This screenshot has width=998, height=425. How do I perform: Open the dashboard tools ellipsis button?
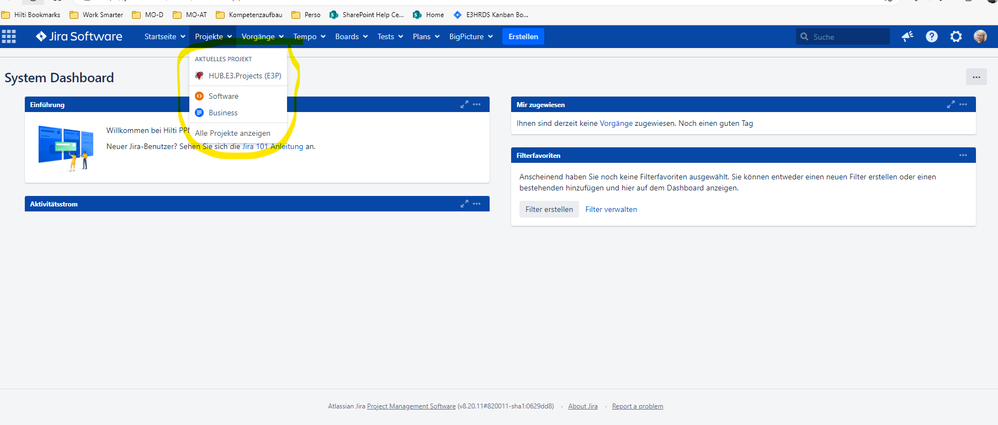[x=976, y=77]
